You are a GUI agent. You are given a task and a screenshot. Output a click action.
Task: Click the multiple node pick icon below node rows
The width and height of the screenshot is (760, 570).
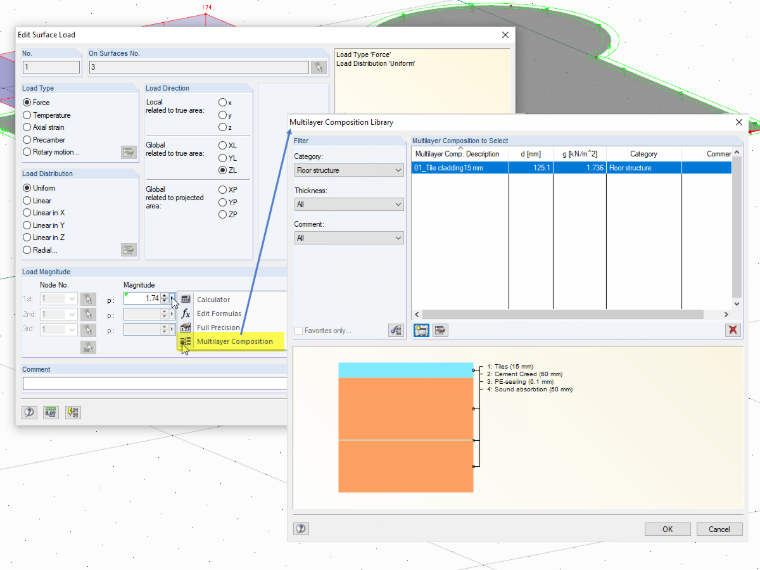(88, 348)
